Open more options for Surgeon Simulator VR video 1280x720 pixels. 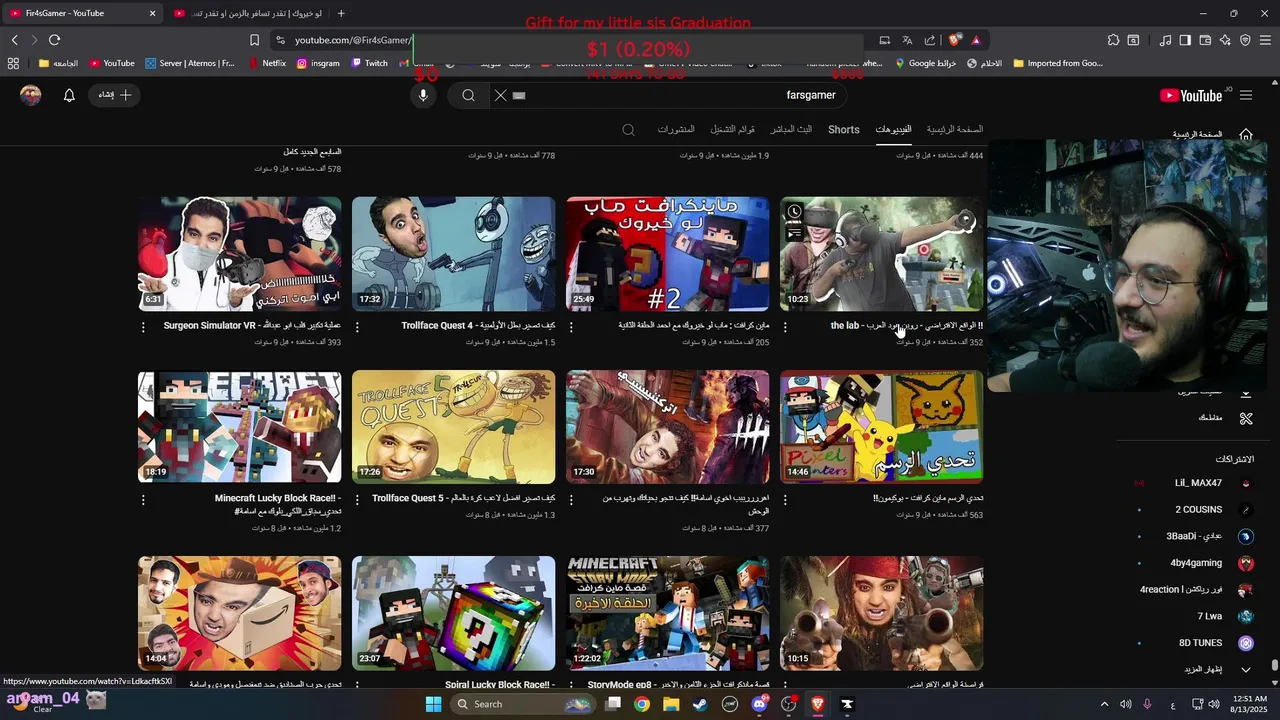click(x=143, y=326)
